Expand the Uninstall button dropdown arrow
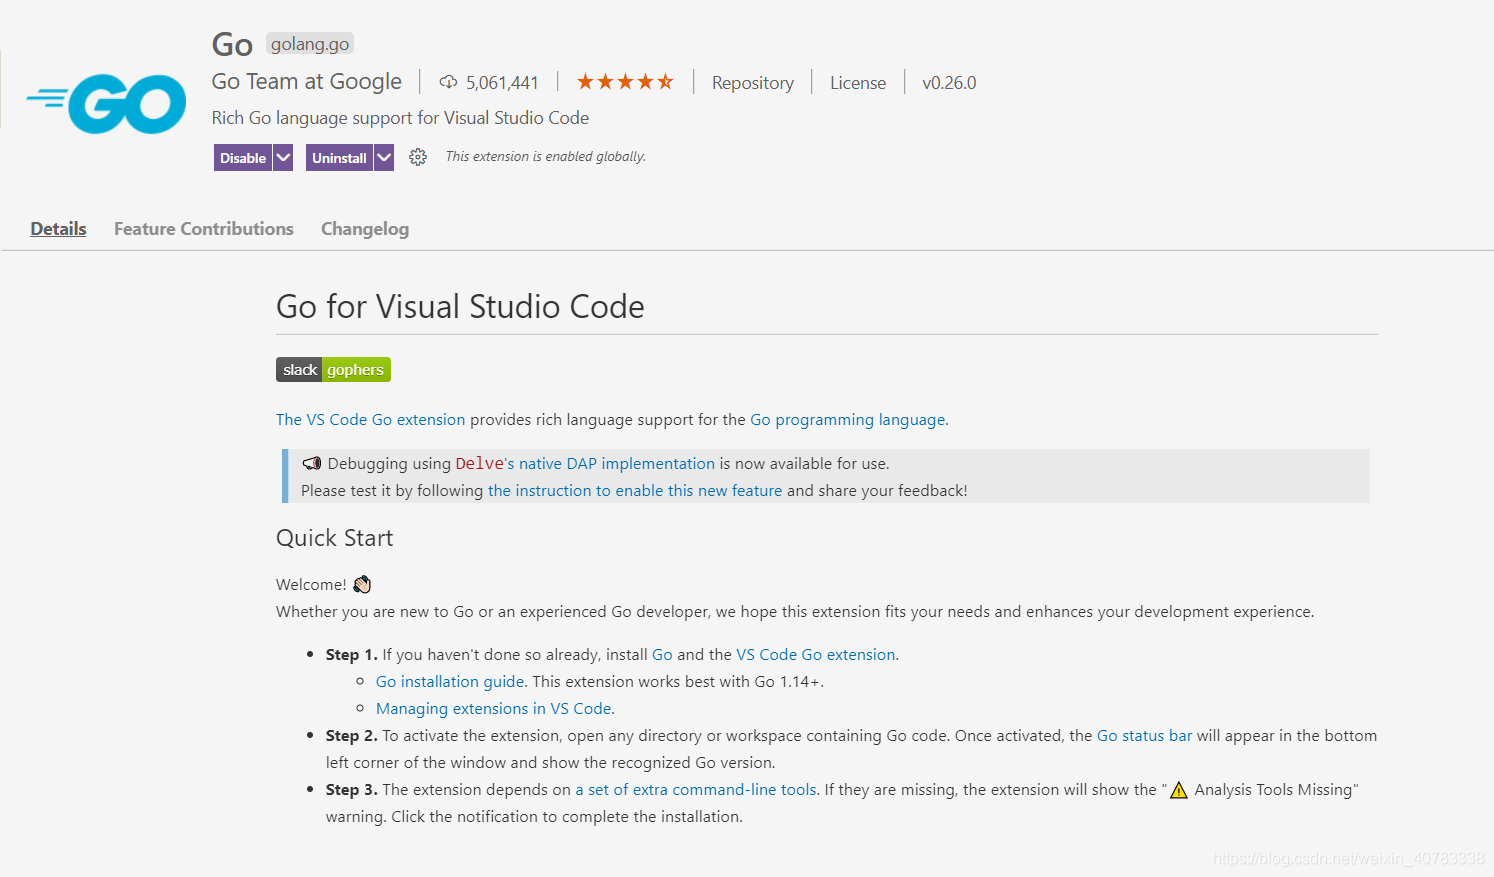The height and width of the screenshot is (877, 1494). click(385, 157)
